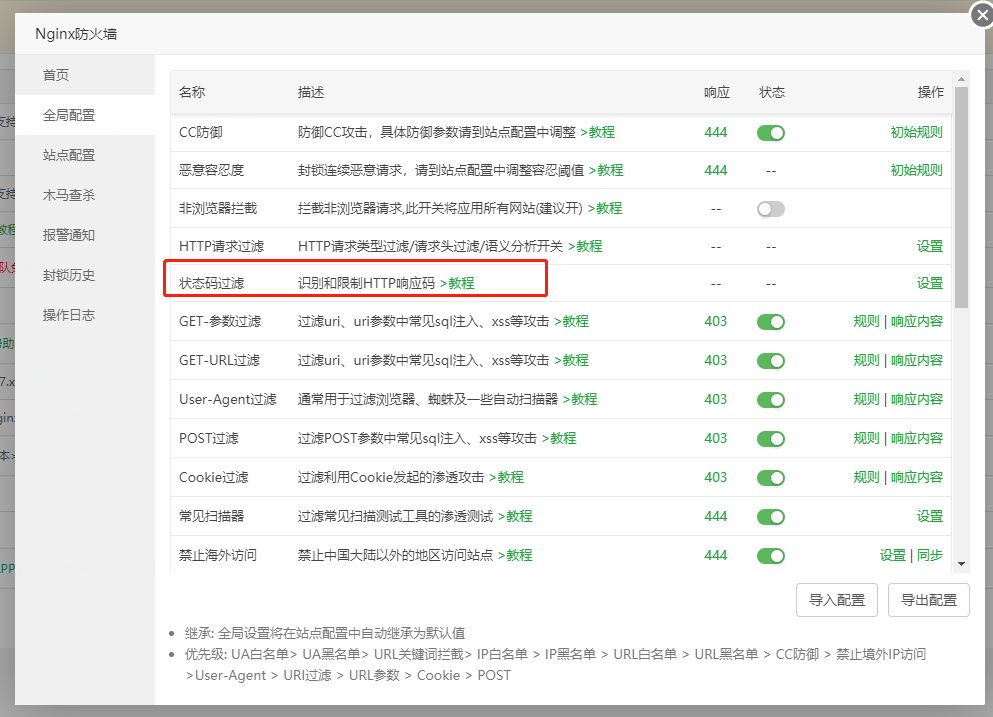Open 设置 for 禁止海外访问

coord(892,555)
